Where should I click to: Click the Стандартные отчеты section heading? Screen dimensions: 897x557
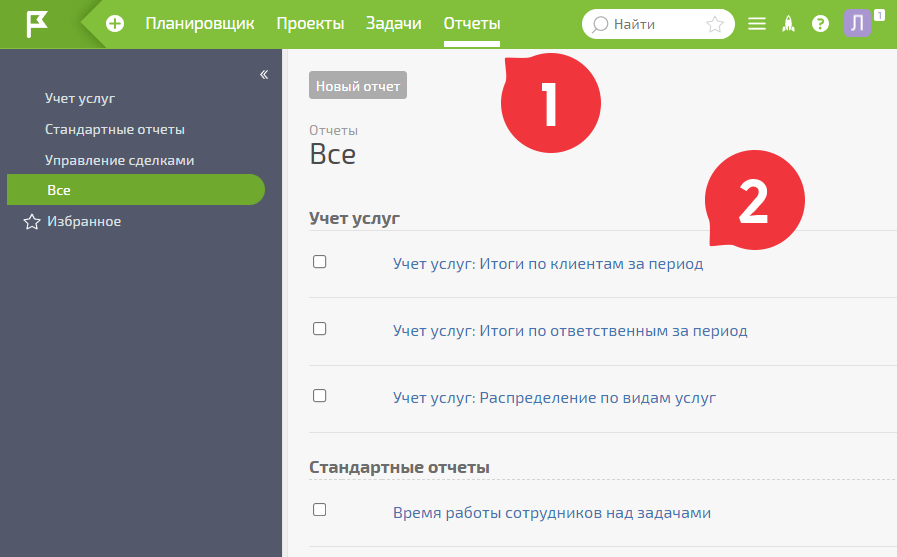coord(399,467)
